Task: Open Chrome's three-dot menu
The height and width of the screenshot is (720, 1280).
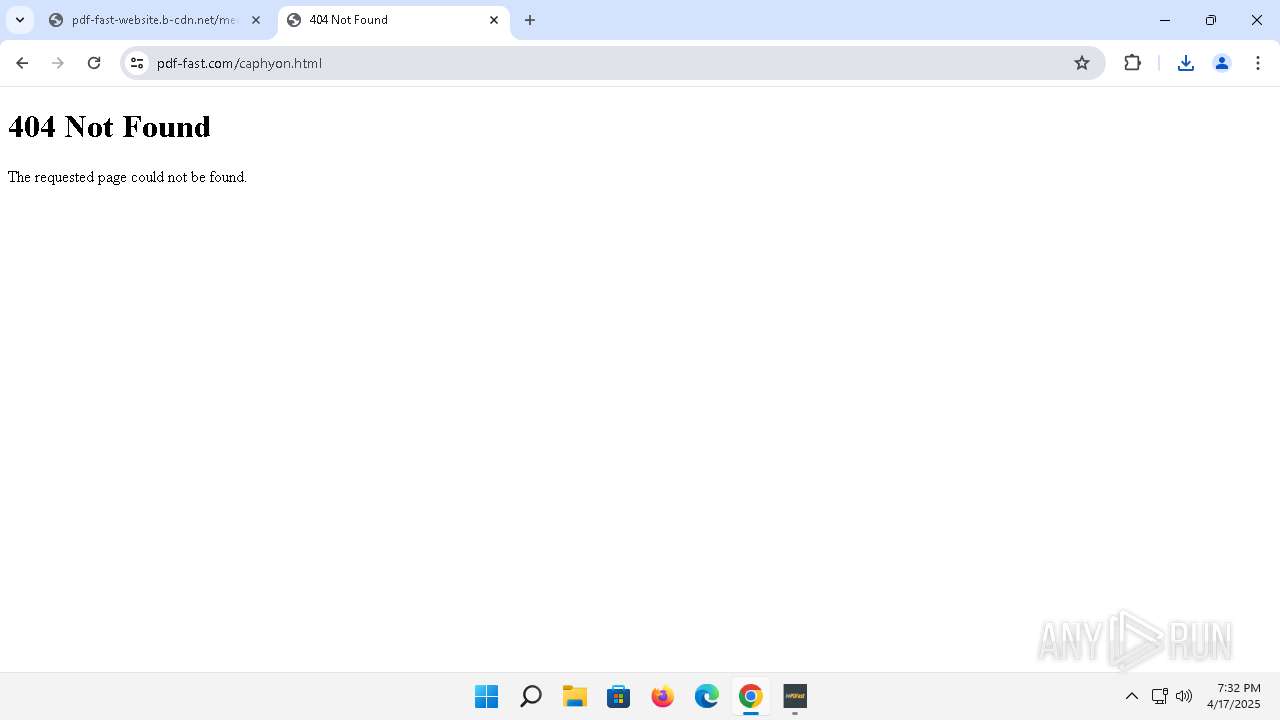Action: coord(1258,63)
